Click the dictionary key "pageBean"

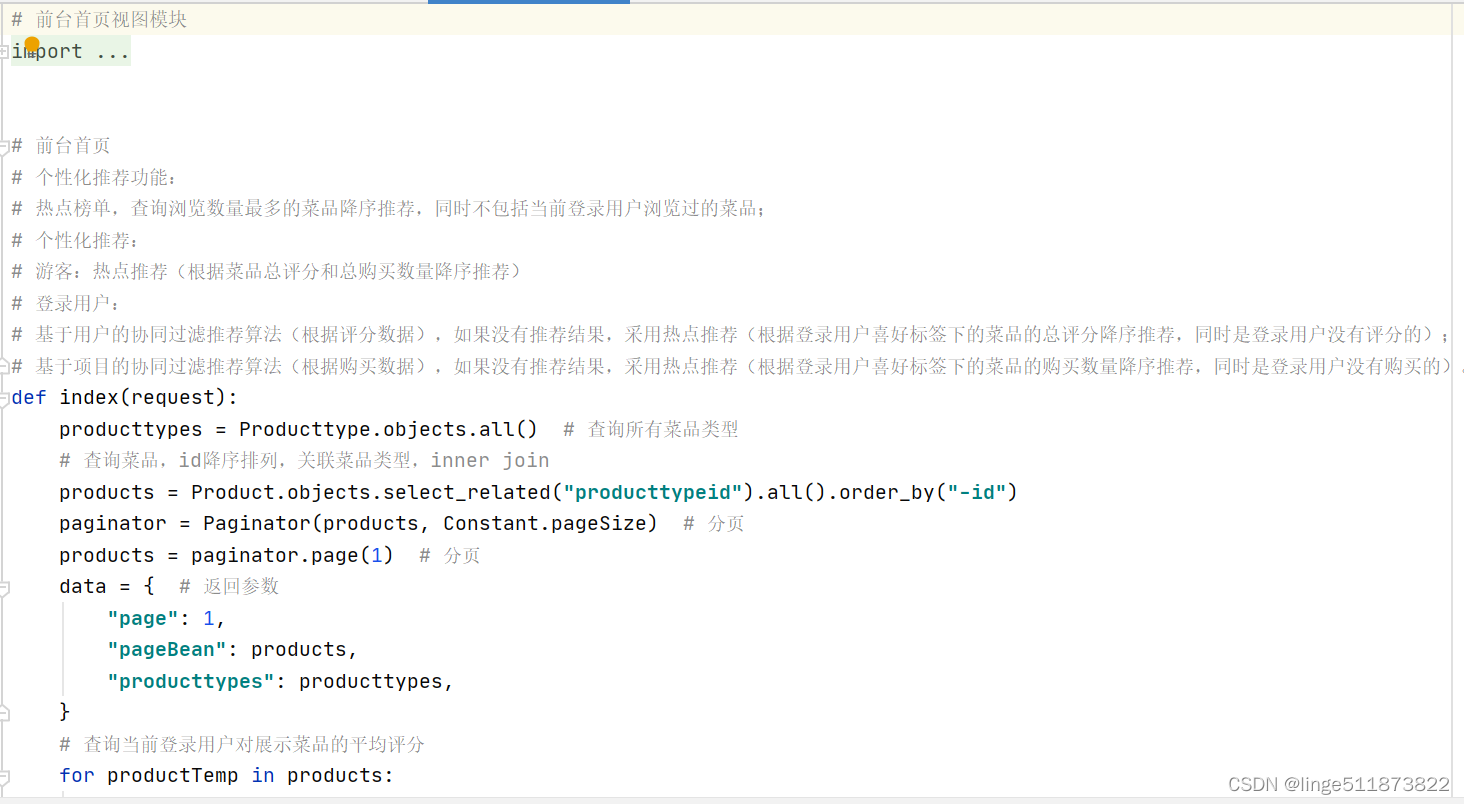pos(167,649)
